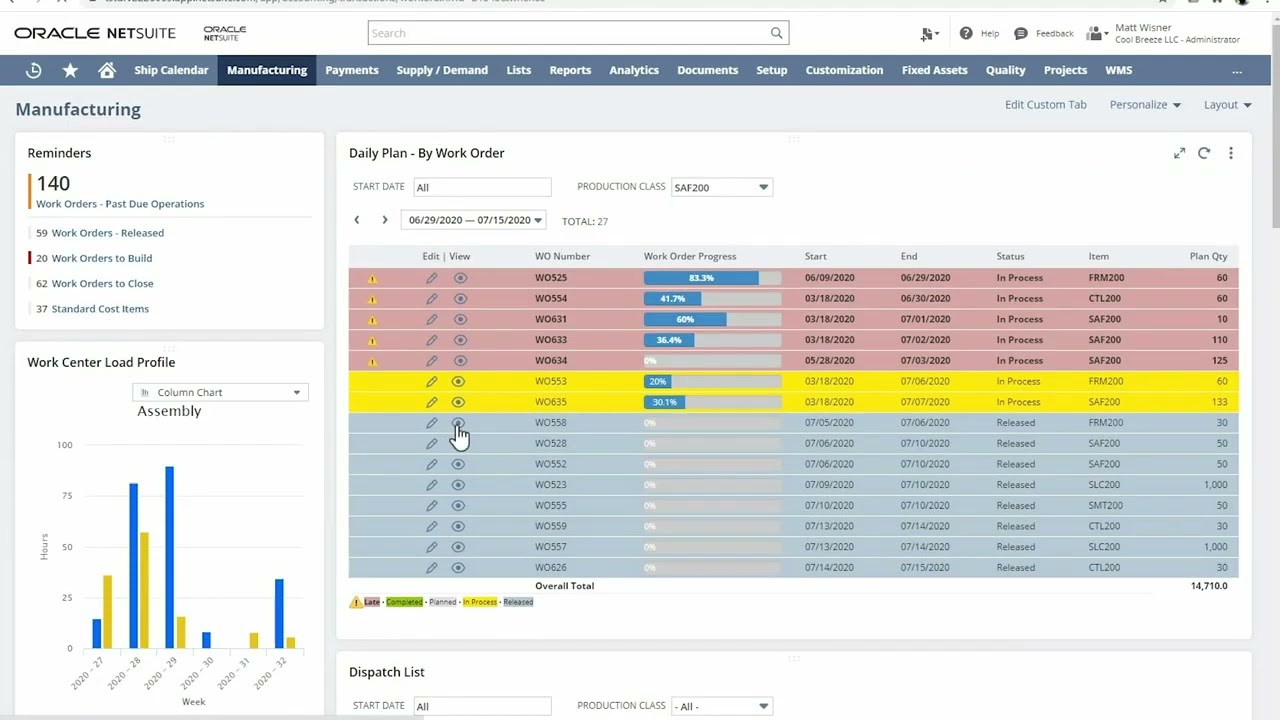Open the Dispatch List Production Class dropdown
1280x720 pixels.
click(721, 706)
